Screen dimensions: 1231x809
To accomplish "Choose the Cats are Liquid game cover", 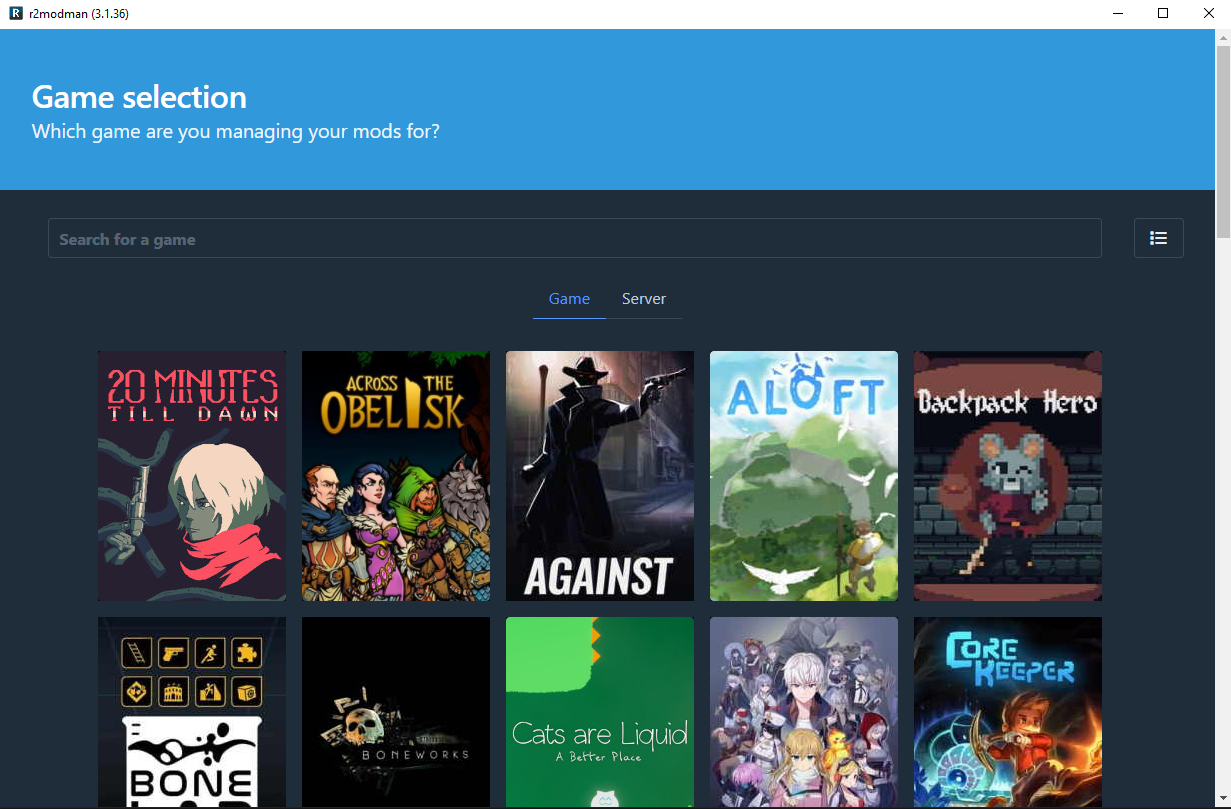I will tap(600, 712).
